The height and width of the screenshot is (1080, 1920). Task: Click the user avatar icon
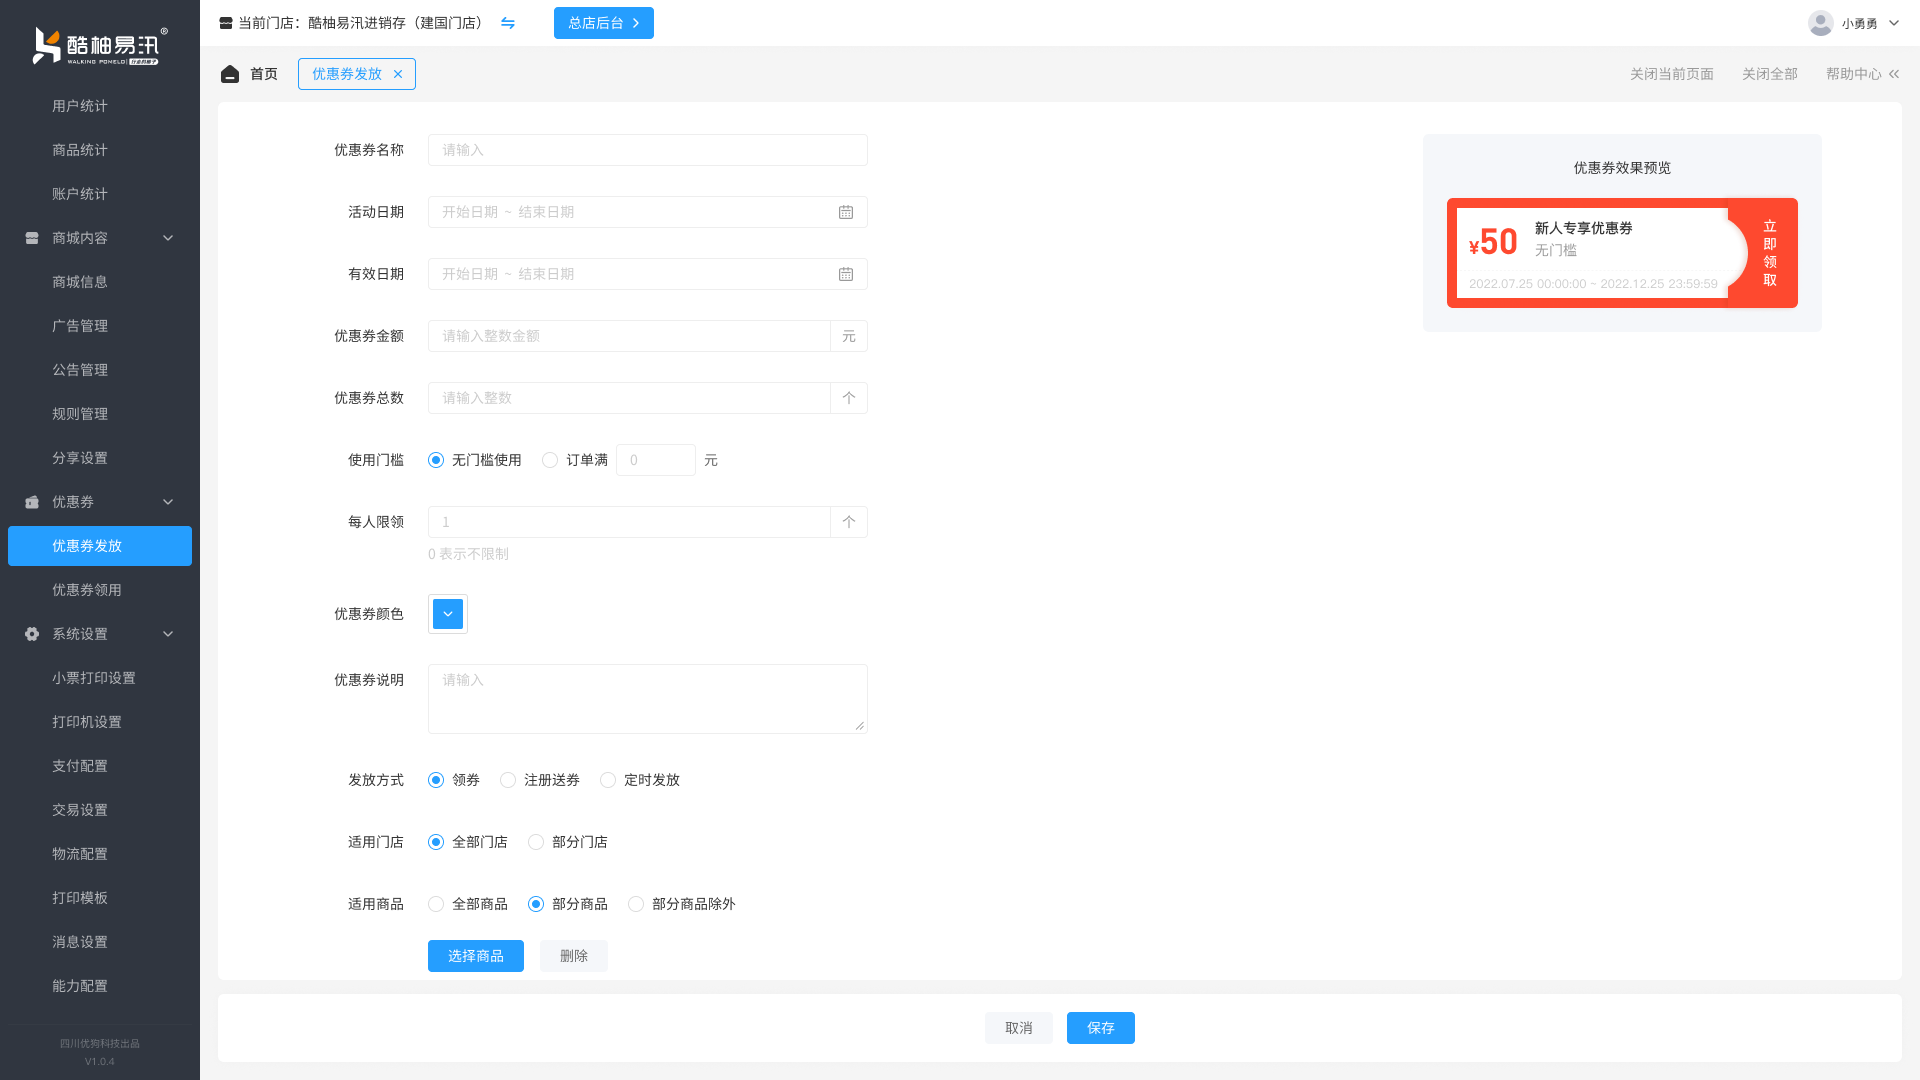point(1820,23)
